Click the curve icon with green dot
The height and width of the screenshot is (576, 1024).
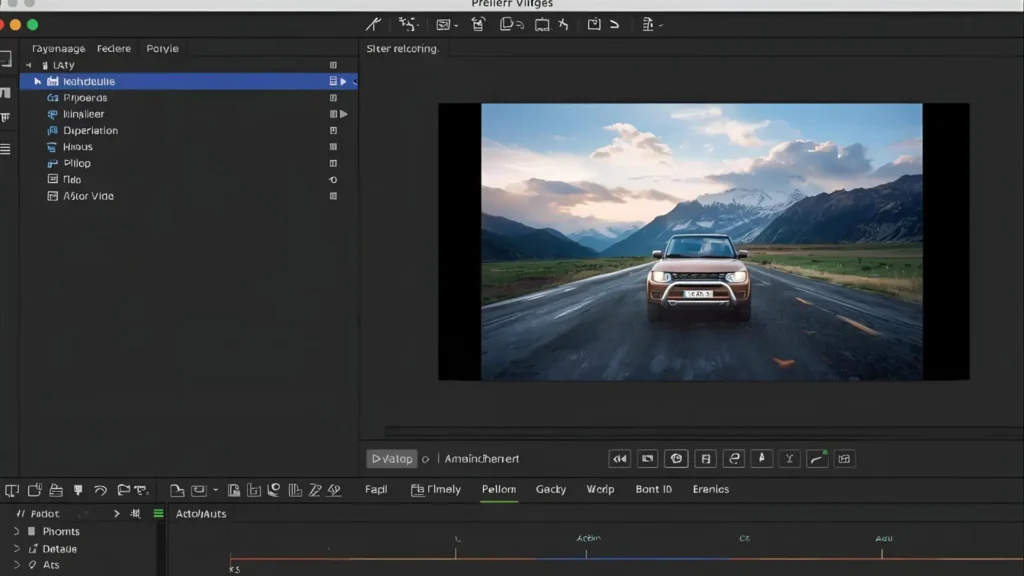point(817,459)
